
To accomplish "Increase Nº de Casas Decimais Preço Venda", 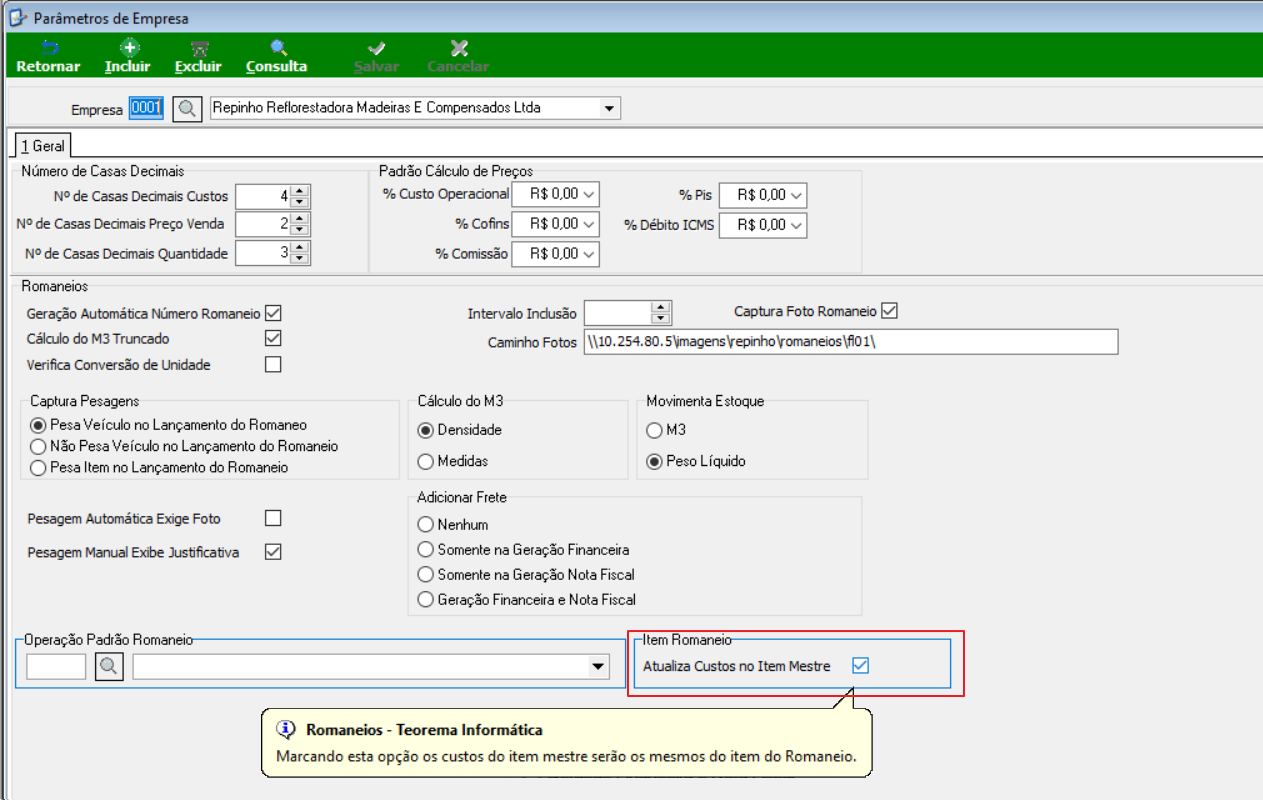I will 301,218.
